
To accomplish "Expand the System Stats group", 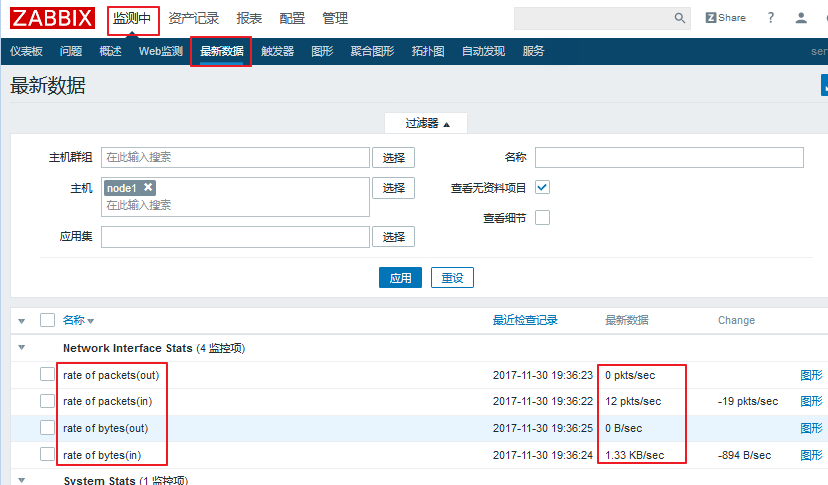I will tap(21, 480).
